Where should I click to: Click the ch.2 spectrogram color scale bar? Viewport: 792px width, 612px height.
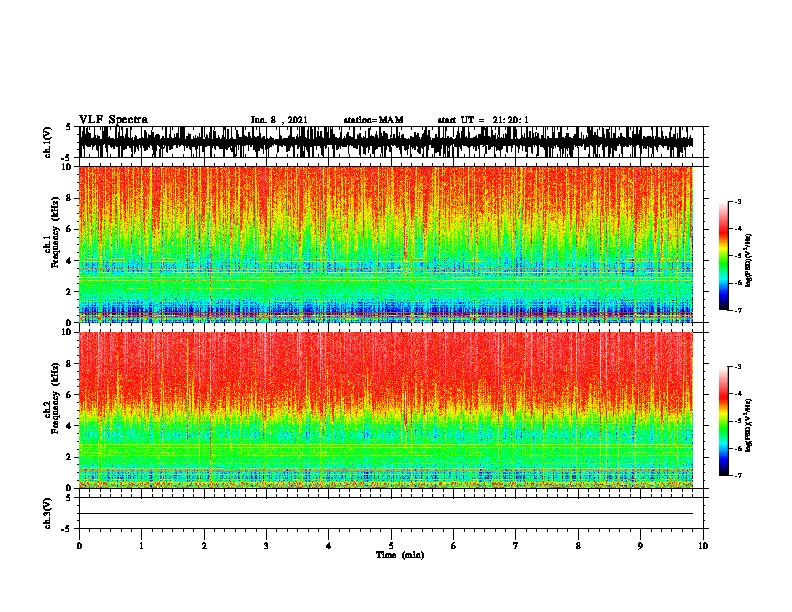point(723,421)
